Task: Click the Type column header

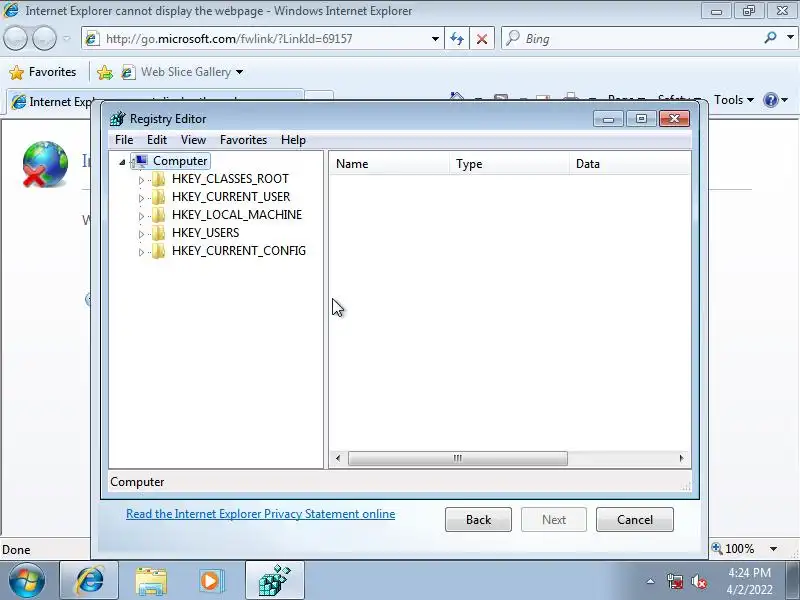Action: [x=509, y=164]
